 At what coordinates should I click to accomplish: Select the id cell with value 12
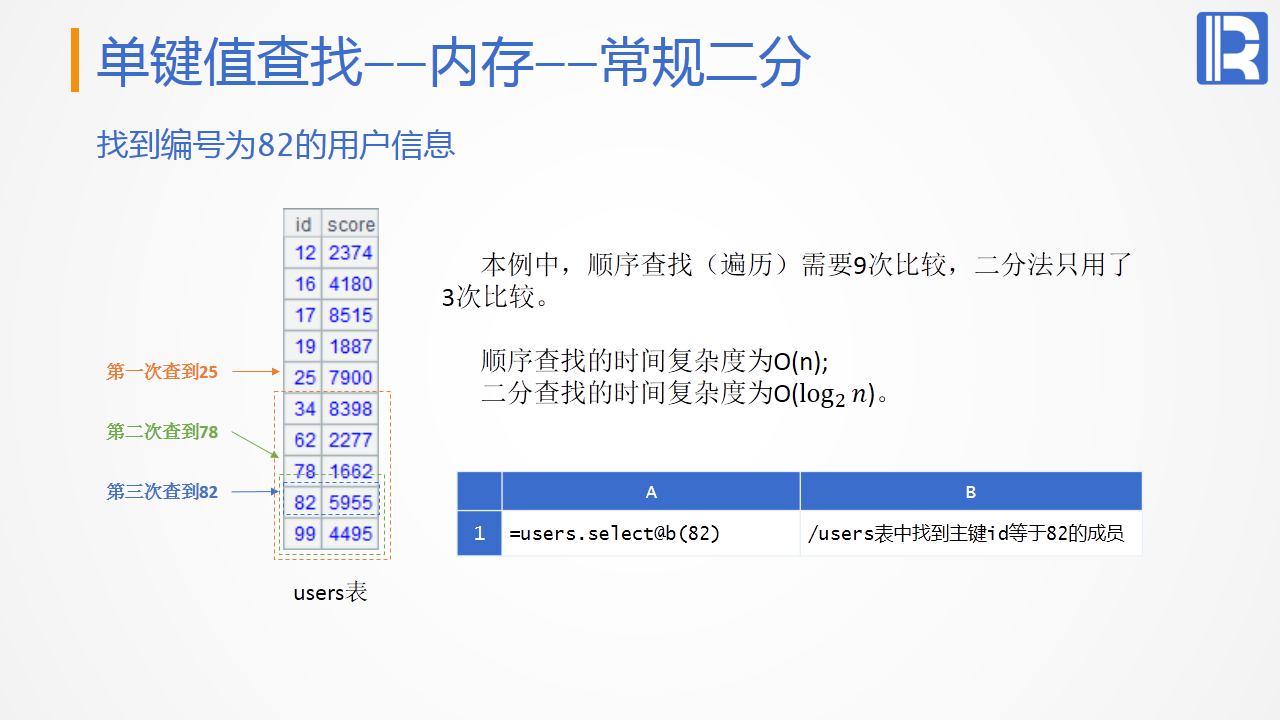pos(303,253)
